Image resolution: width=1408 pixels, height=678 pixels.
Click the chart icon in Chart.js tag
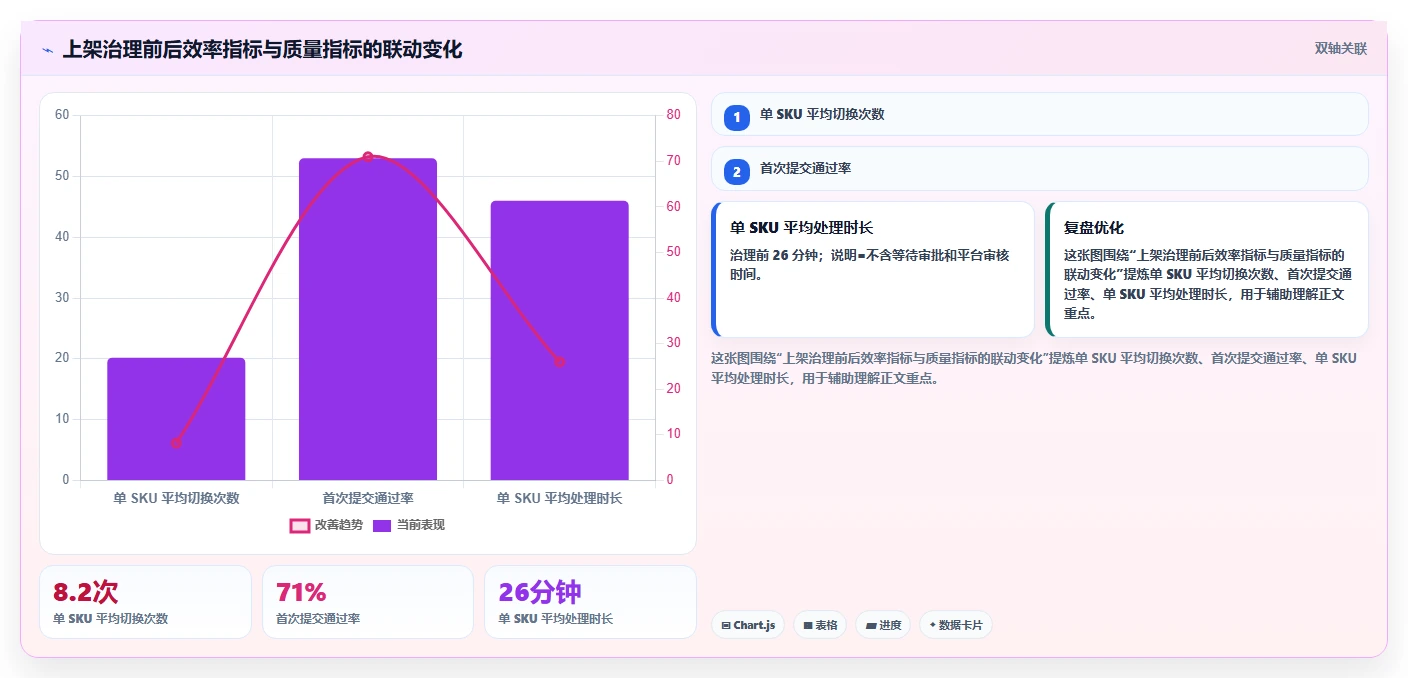[x=726, y=625]
